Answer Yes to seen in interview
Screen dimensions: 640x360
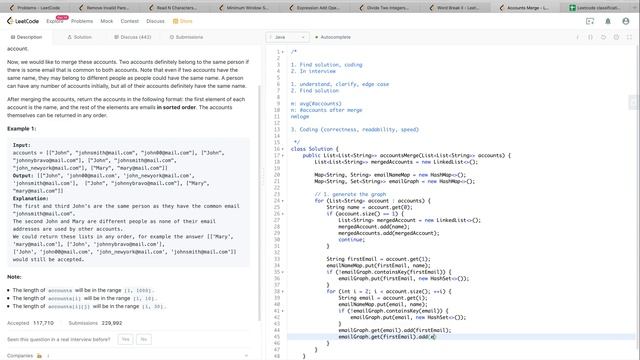click(x=125, y=340)
